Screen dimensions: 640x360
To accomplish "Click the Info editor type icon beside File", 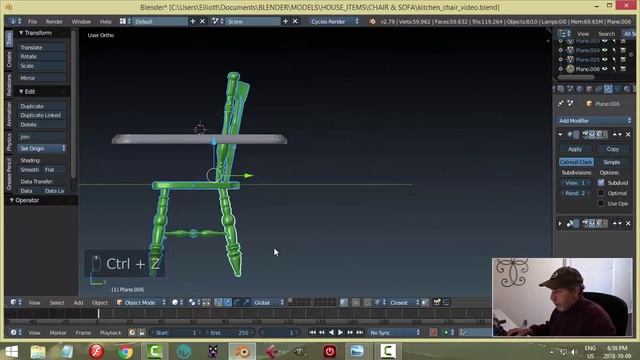I will click(x=13, y=21).
